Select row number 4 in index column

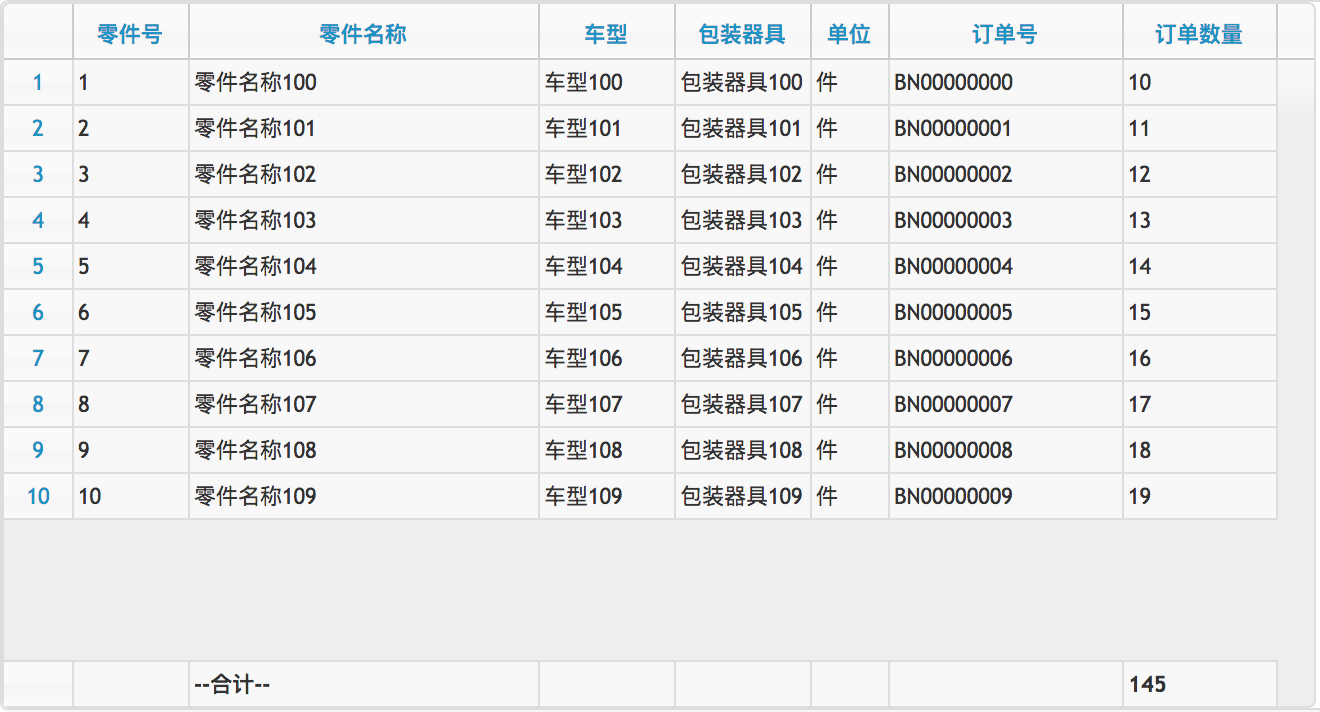(38, 221)
